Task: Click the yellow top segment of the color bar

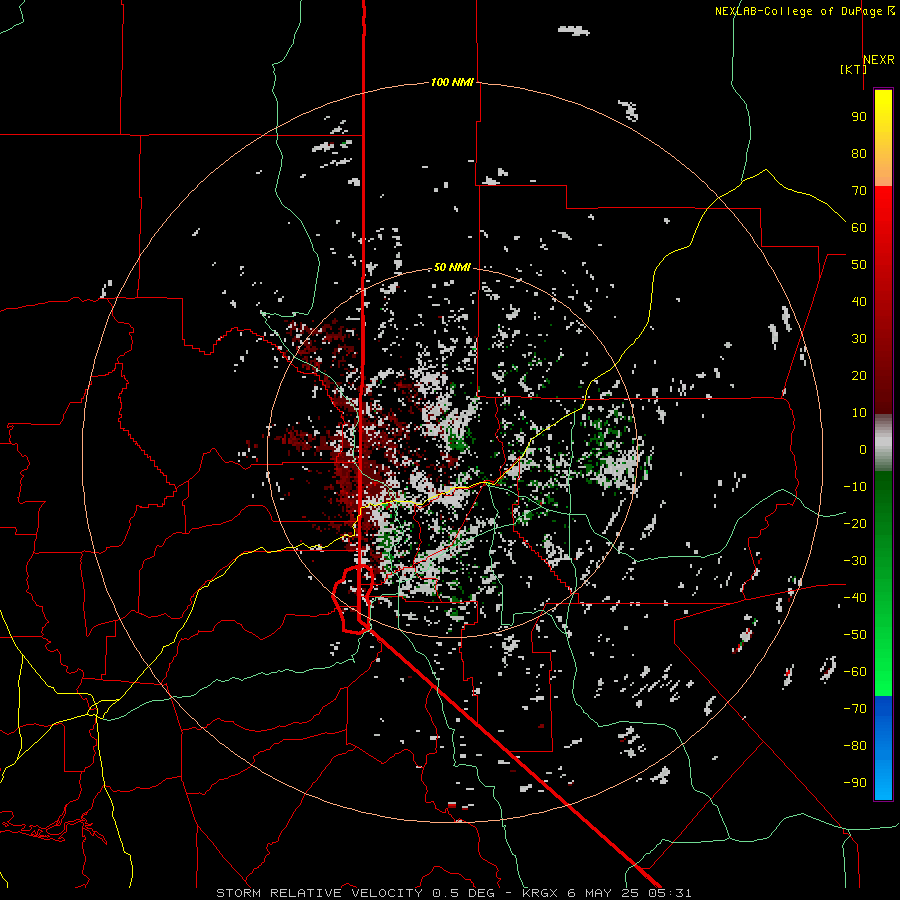Action: 883,138
